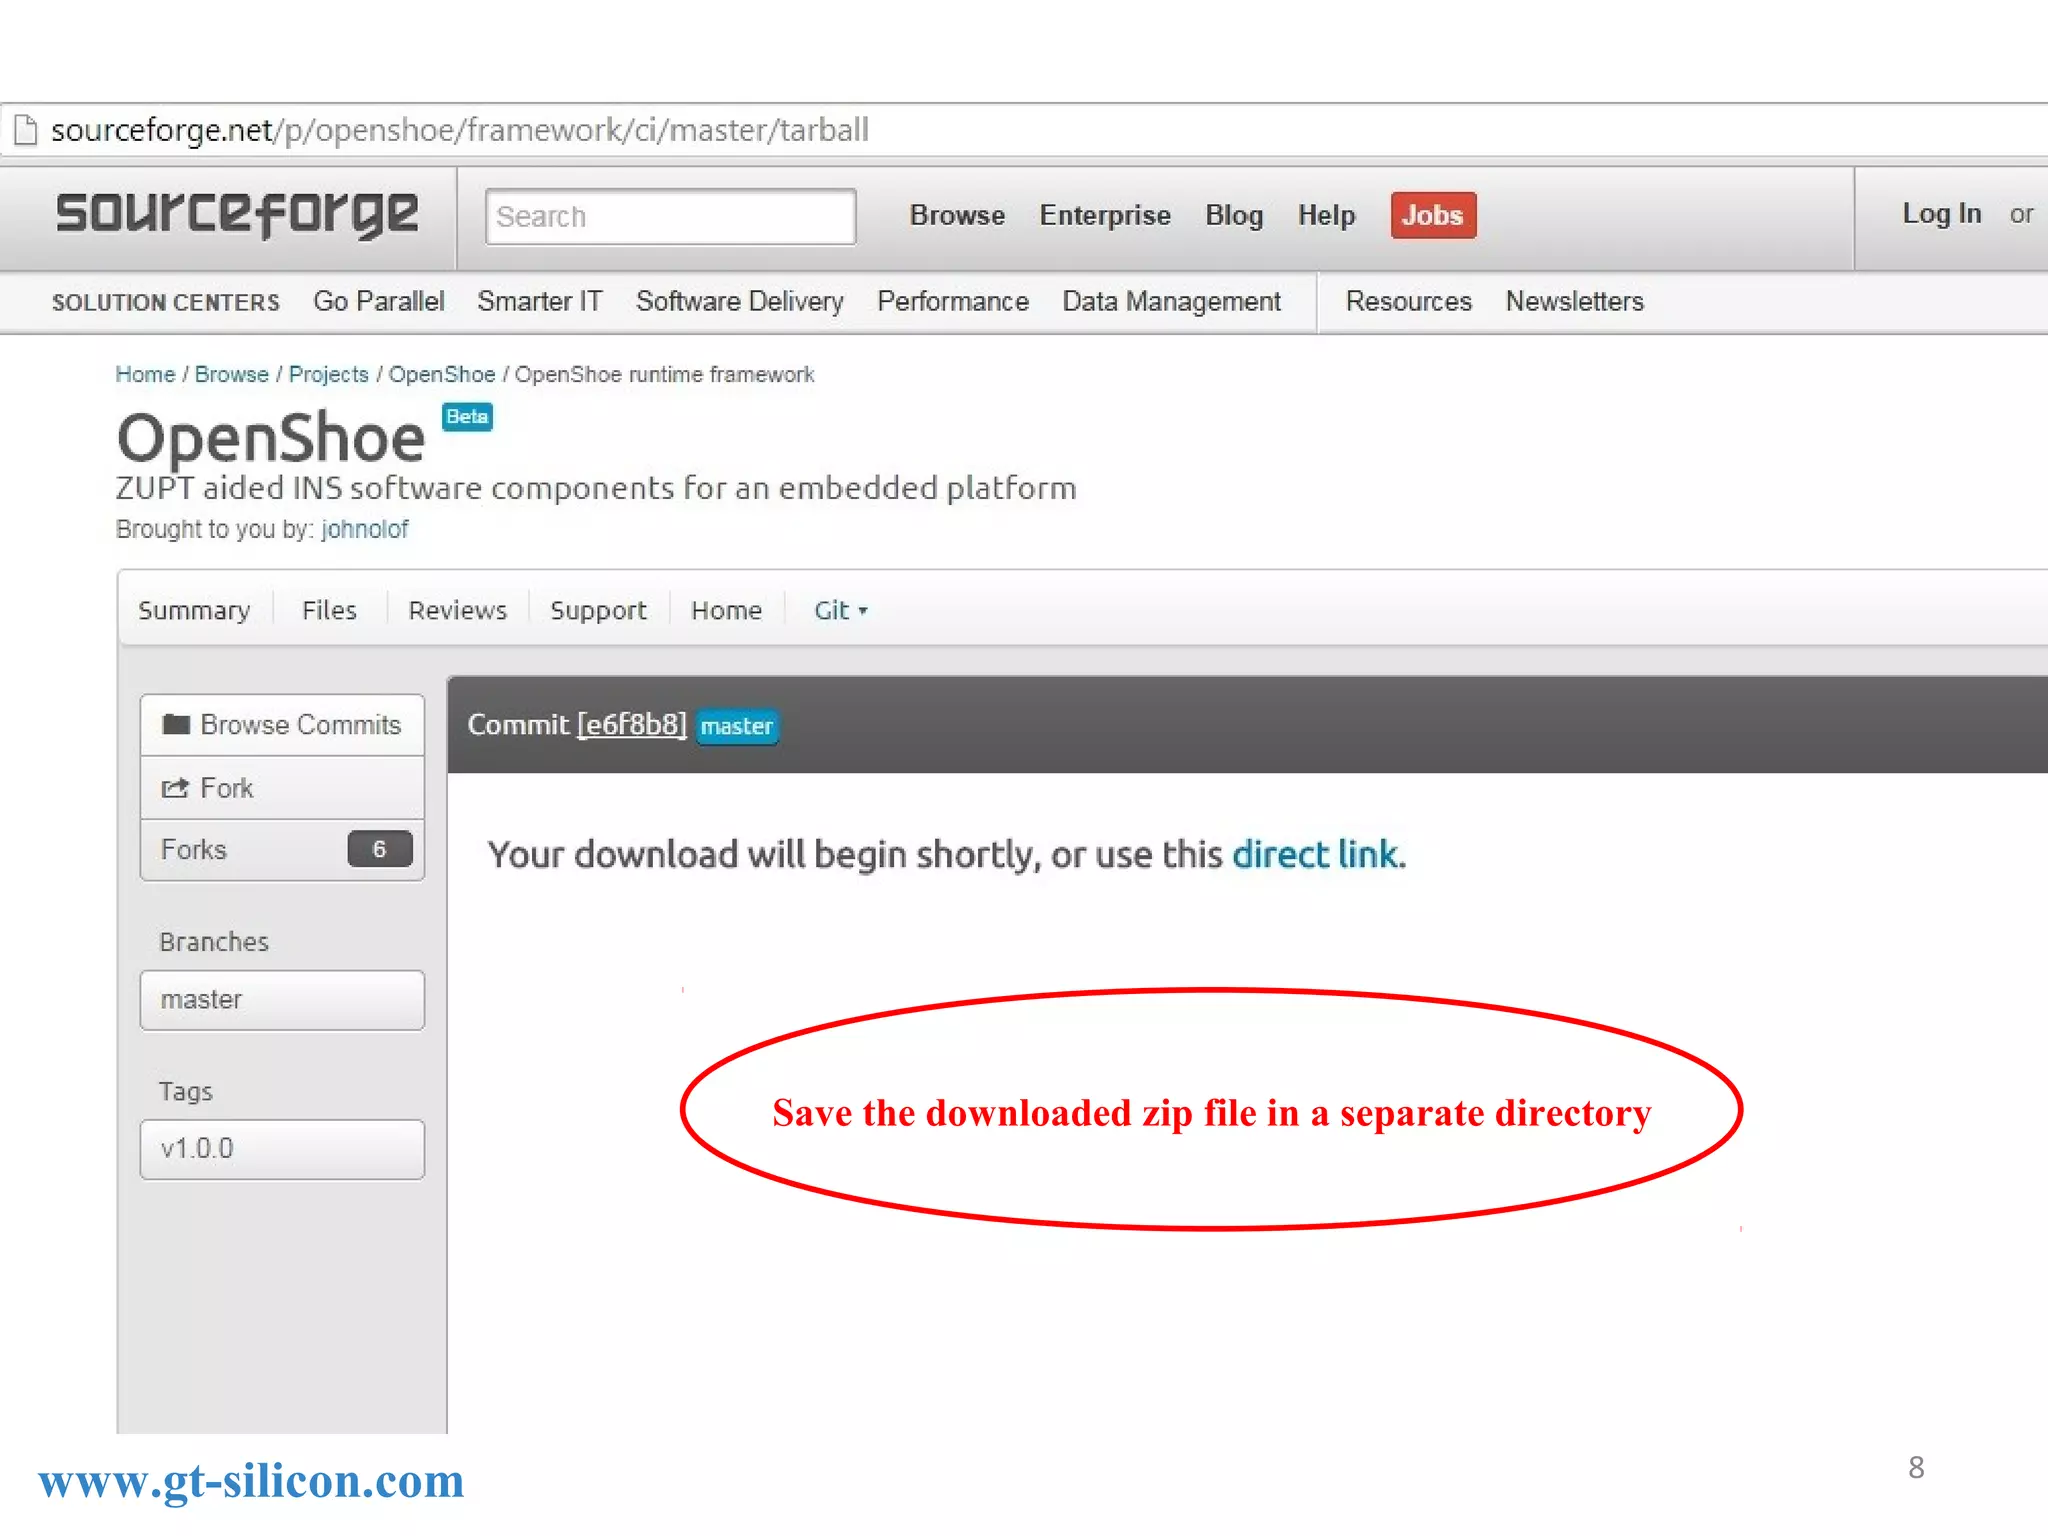Click the red Jobs button

[x=1433, y=215]
